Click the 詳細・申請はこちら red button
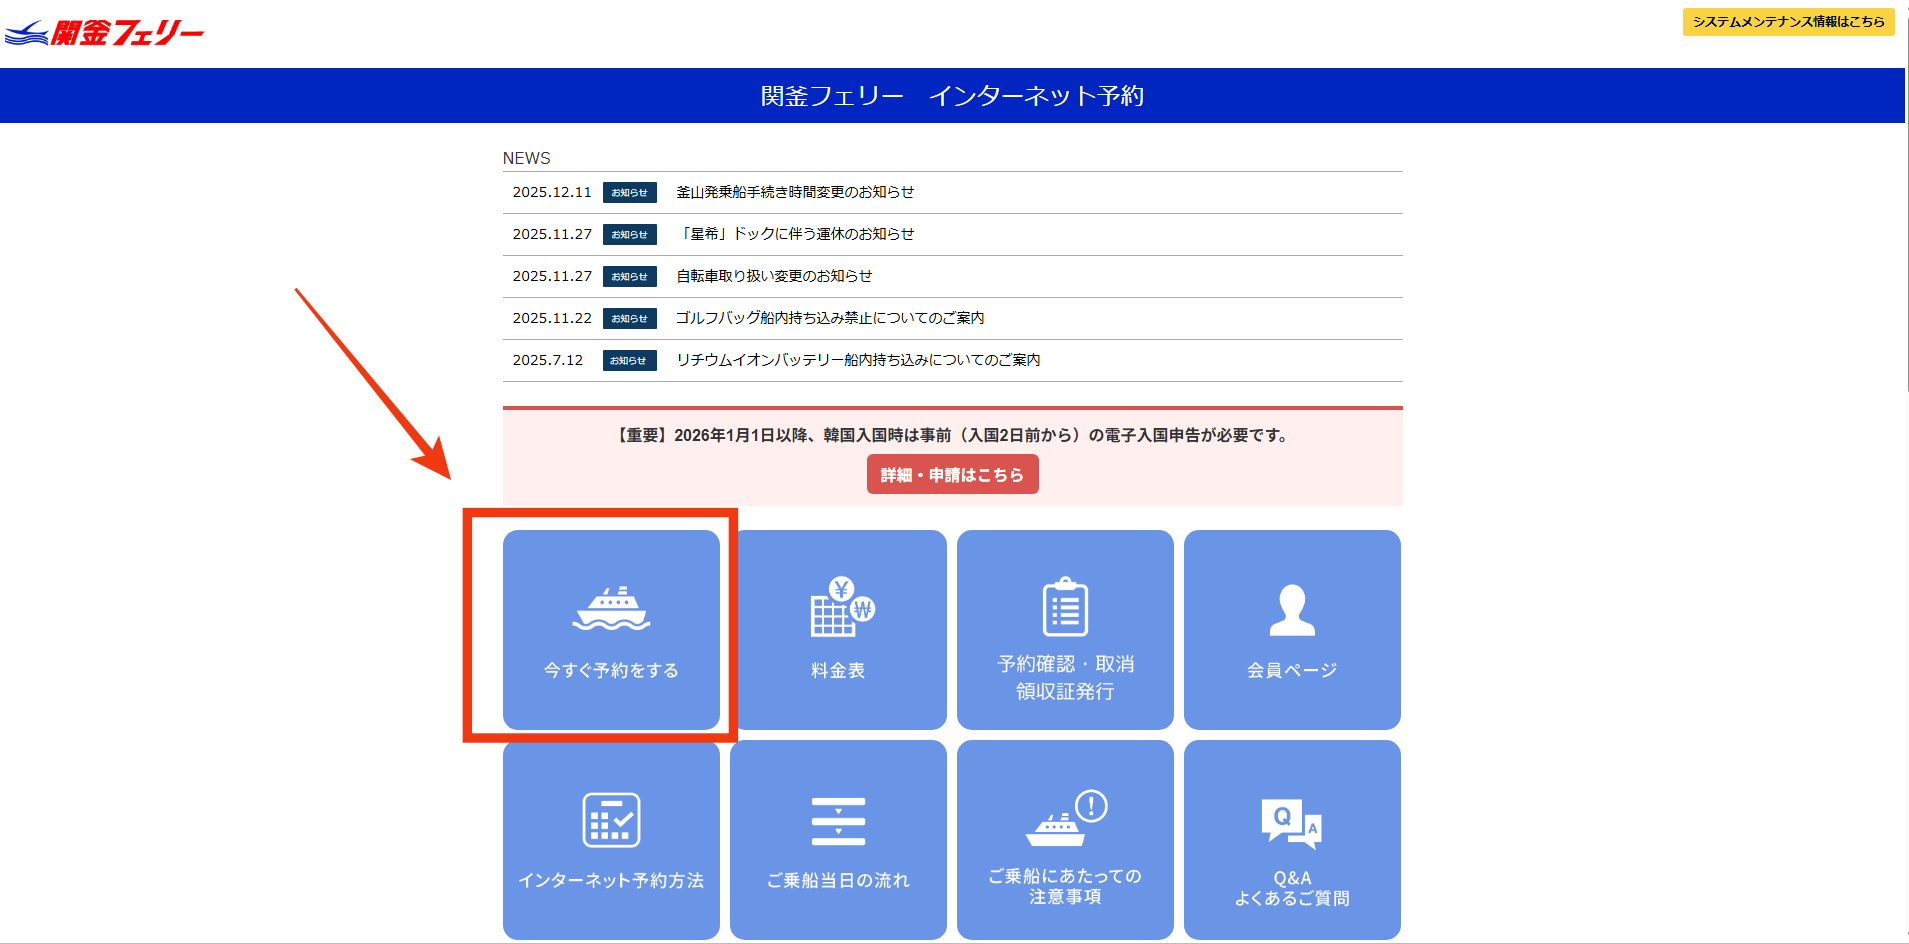The image size is (1909, 944). click(952, 474)
